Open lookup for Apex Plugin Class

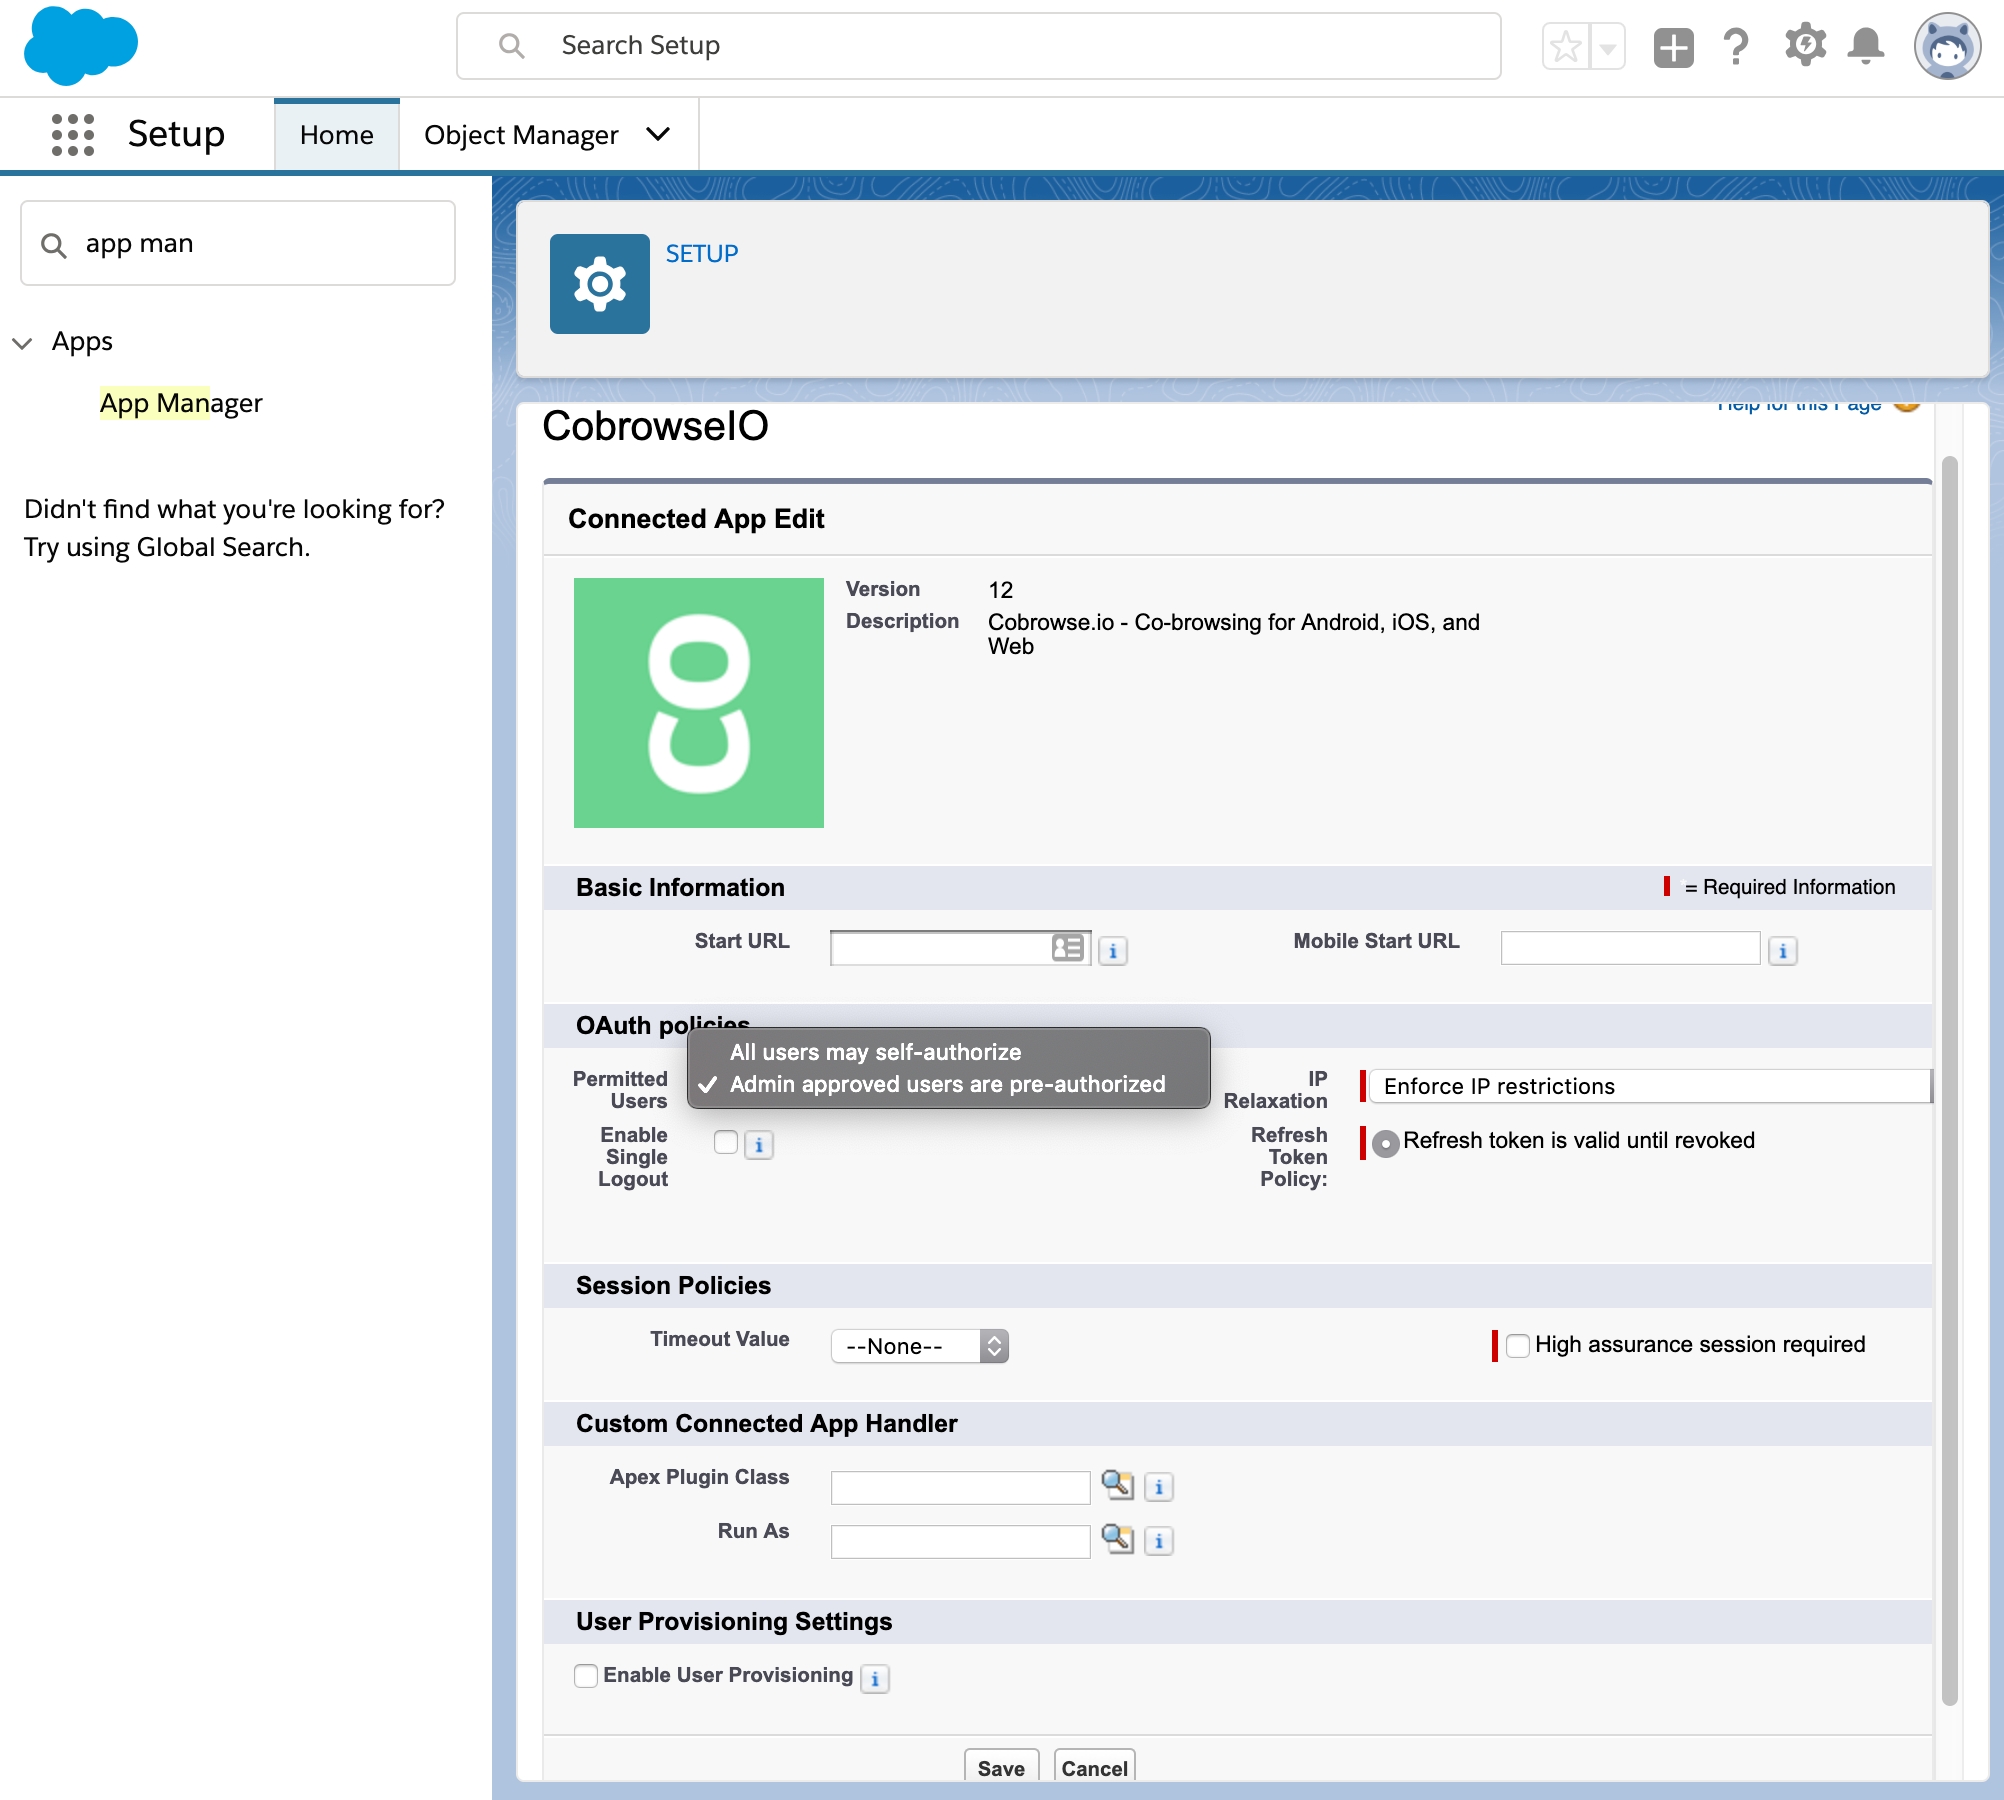coord(1117,1485)
